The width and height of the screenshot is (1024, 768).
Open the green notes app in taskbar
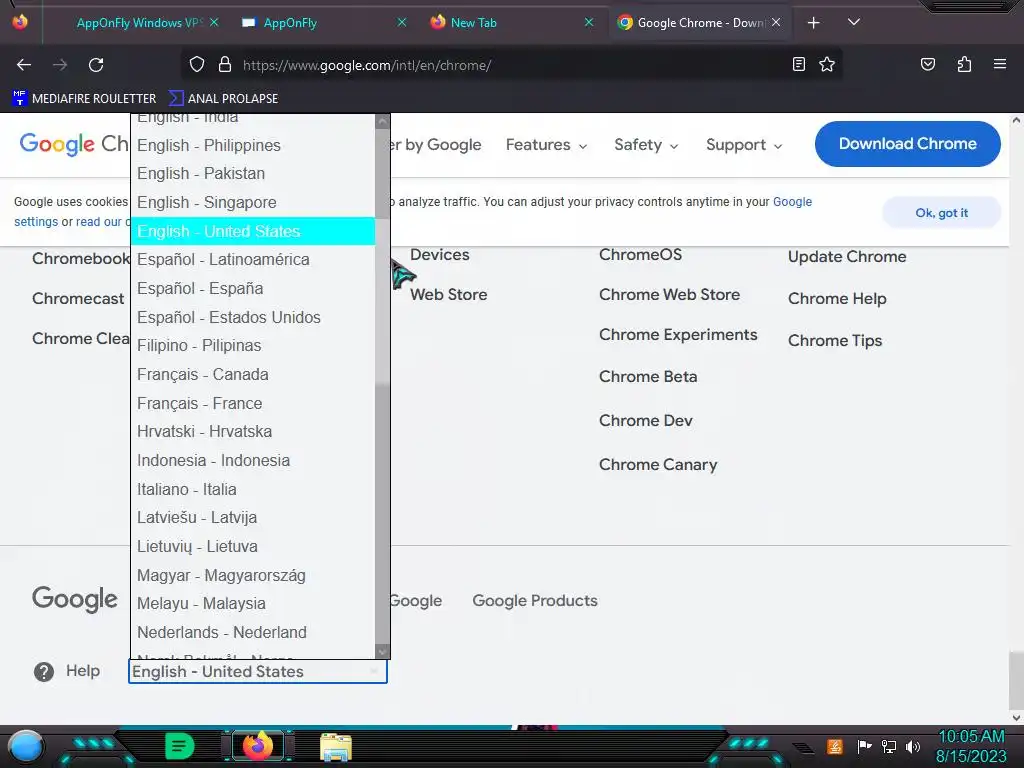click(180, 746)
